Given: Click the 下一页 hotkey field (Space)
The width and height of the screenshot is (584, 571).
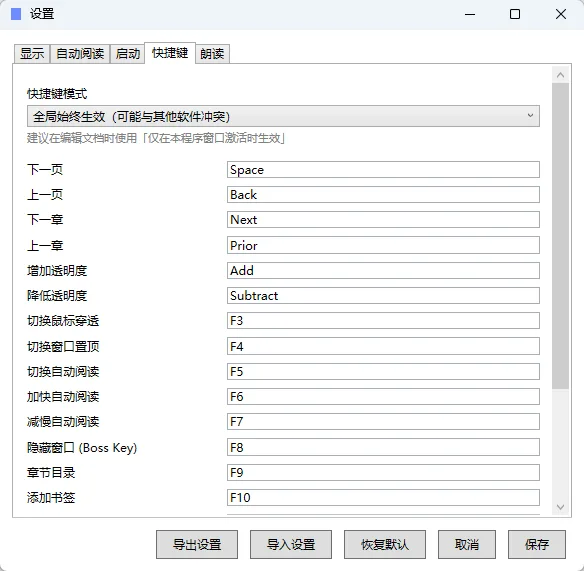Looking at the screenshot, I should point(383,170).
